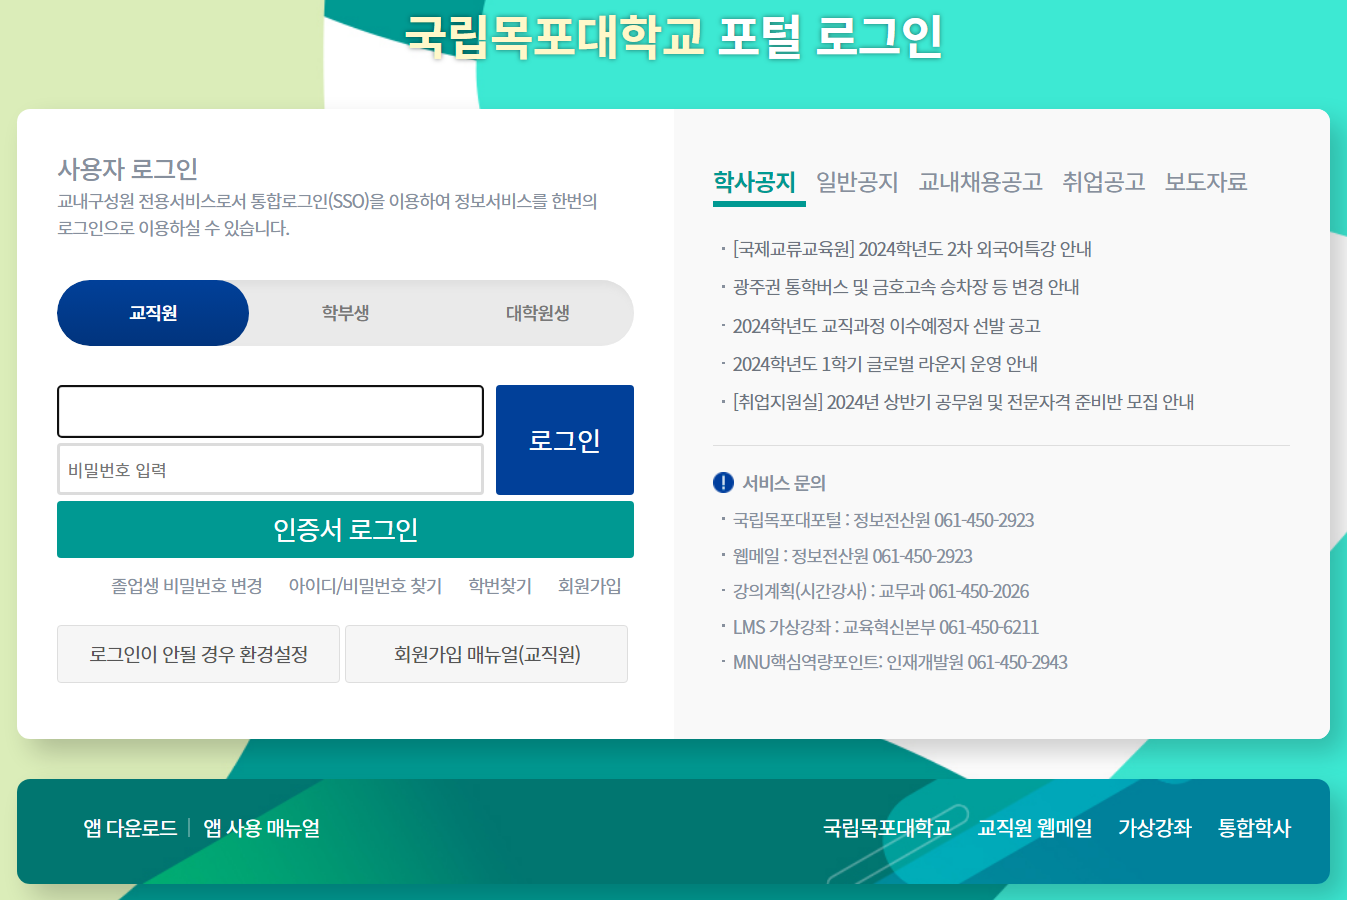Click the 로그인 button

[564, 440]
